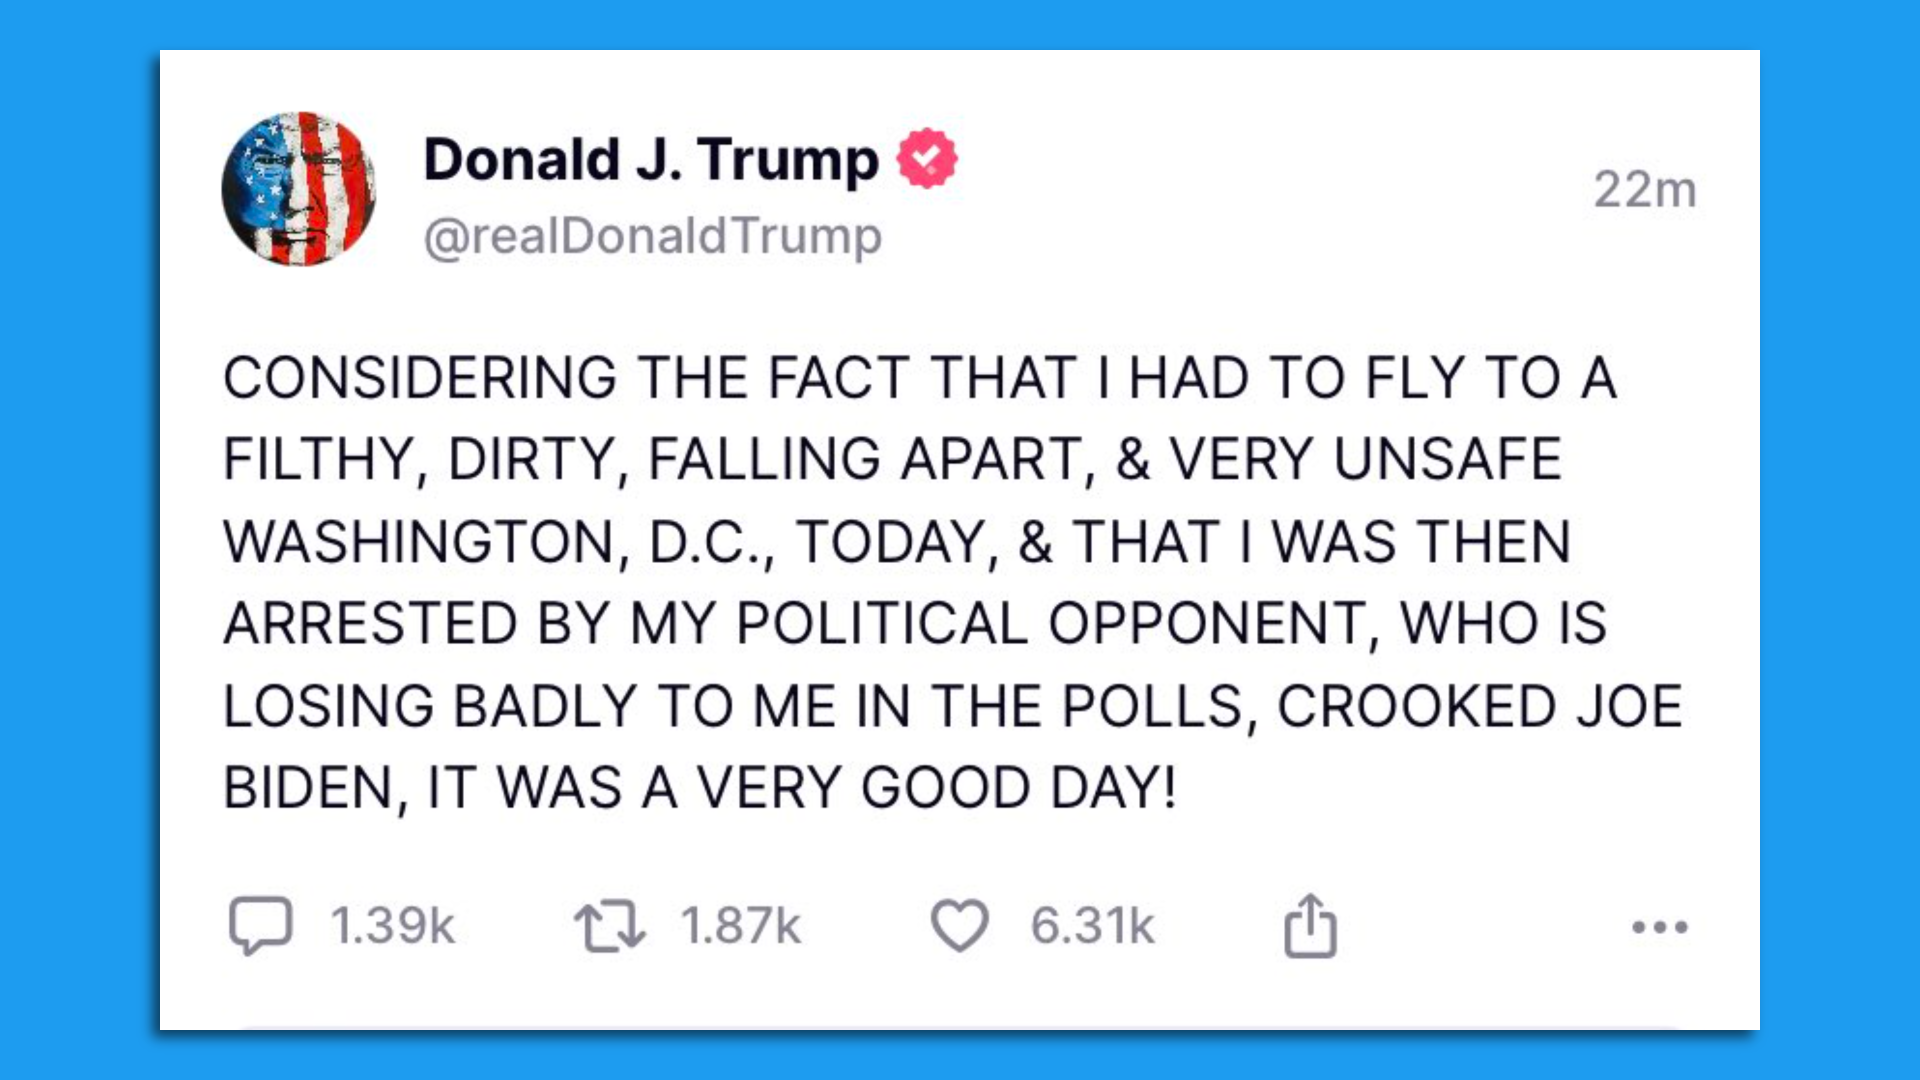Click the phrase VERY GOOD DAY! in the post
1920x1080 pixels.
pos(936,788)
